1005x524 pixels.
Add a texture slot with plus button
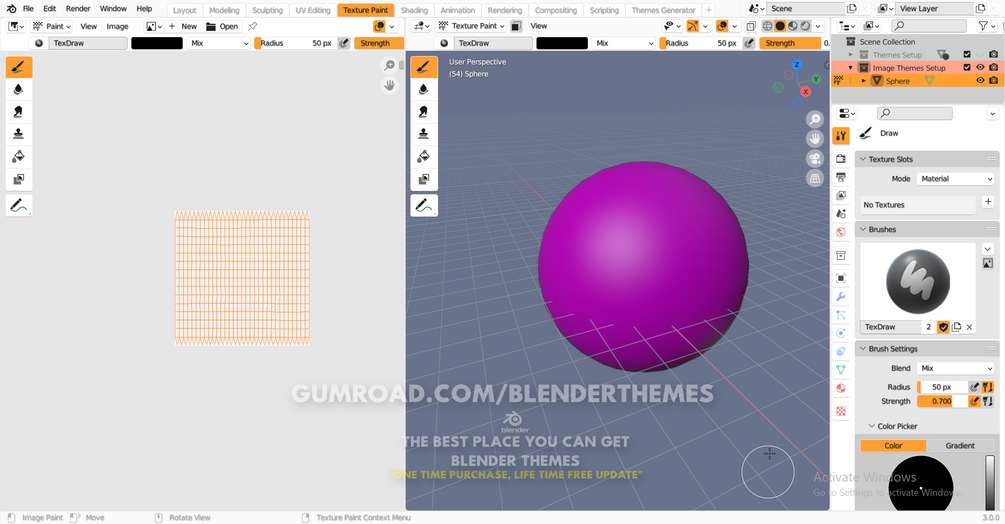click(x=988, y=202)
